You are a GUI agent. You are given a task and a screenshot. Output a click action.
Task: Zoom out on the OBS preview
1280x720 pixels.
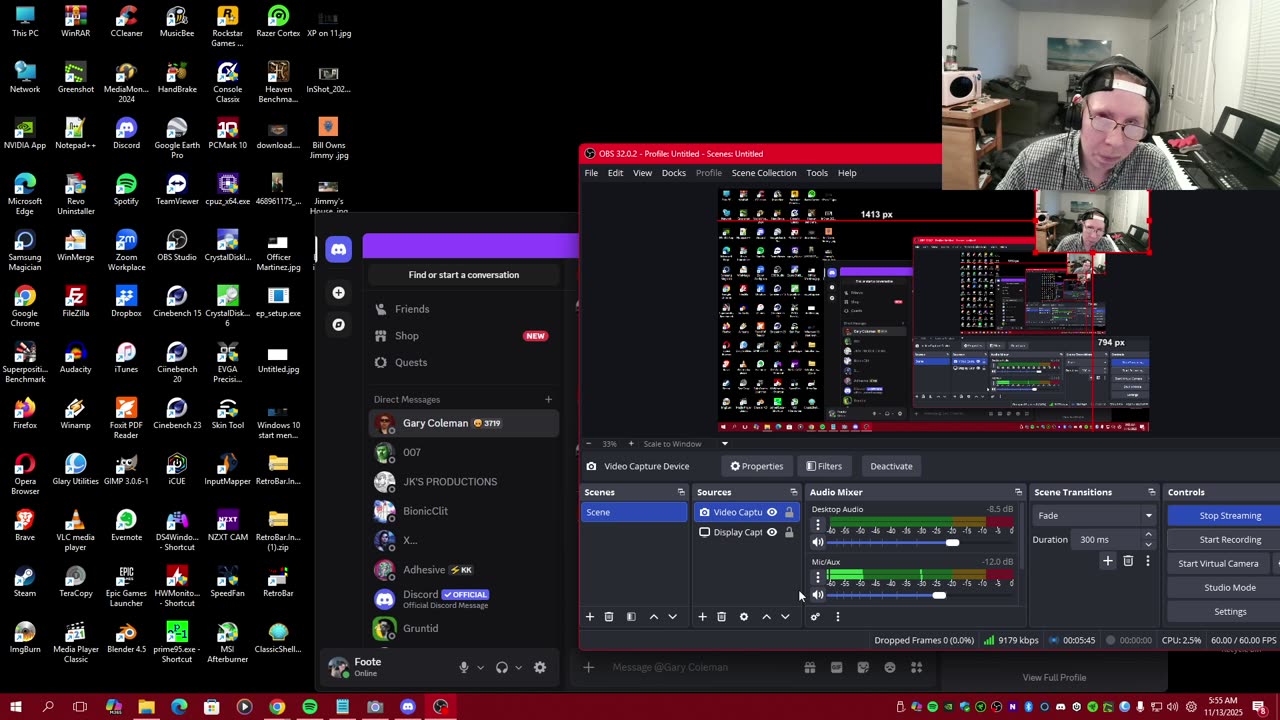pos(588,444)
